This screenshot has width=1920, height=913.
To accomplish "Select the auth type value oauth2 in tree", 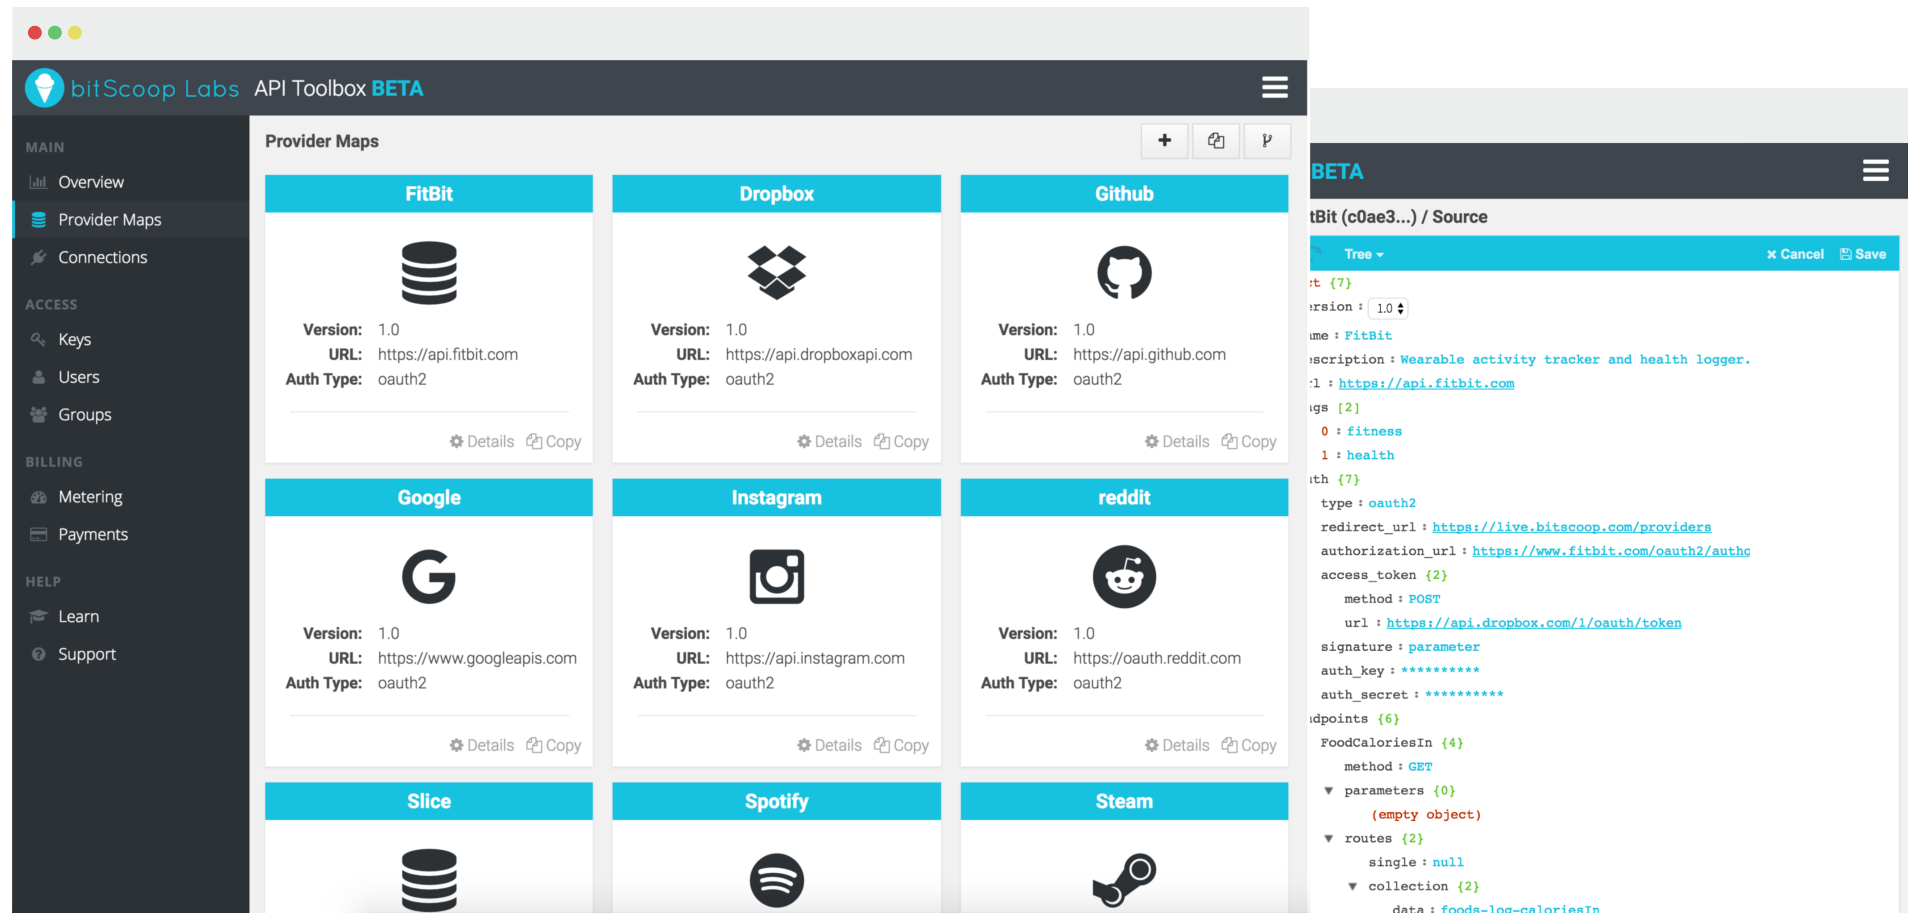I will [1392, 503].
